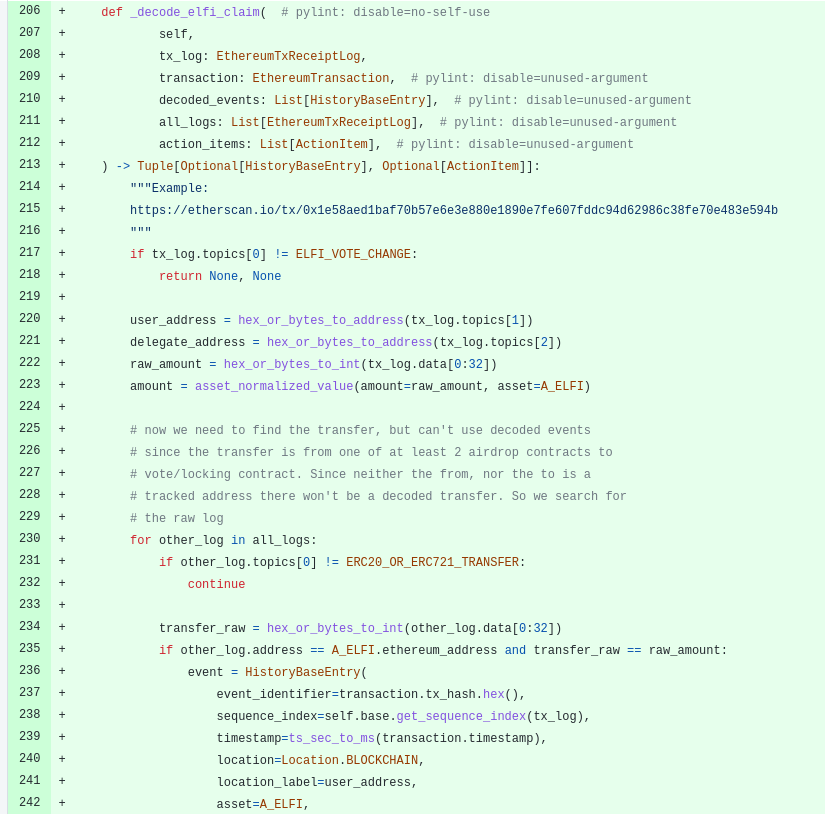Click line number 217

pos(29,253)
